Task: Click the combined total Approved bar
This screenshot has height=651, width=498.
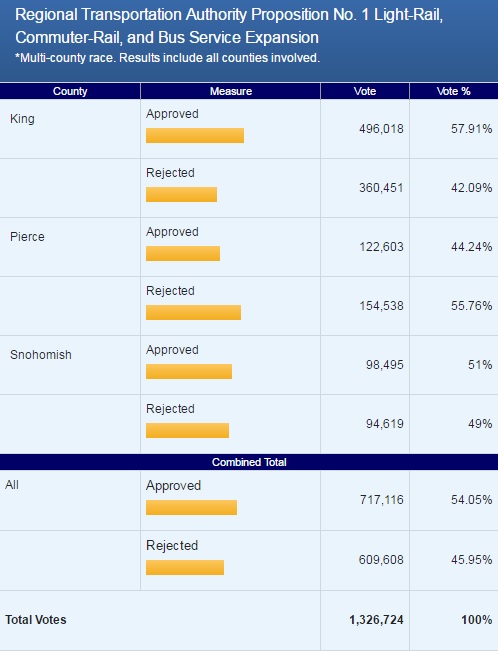Action: (191, 508)
